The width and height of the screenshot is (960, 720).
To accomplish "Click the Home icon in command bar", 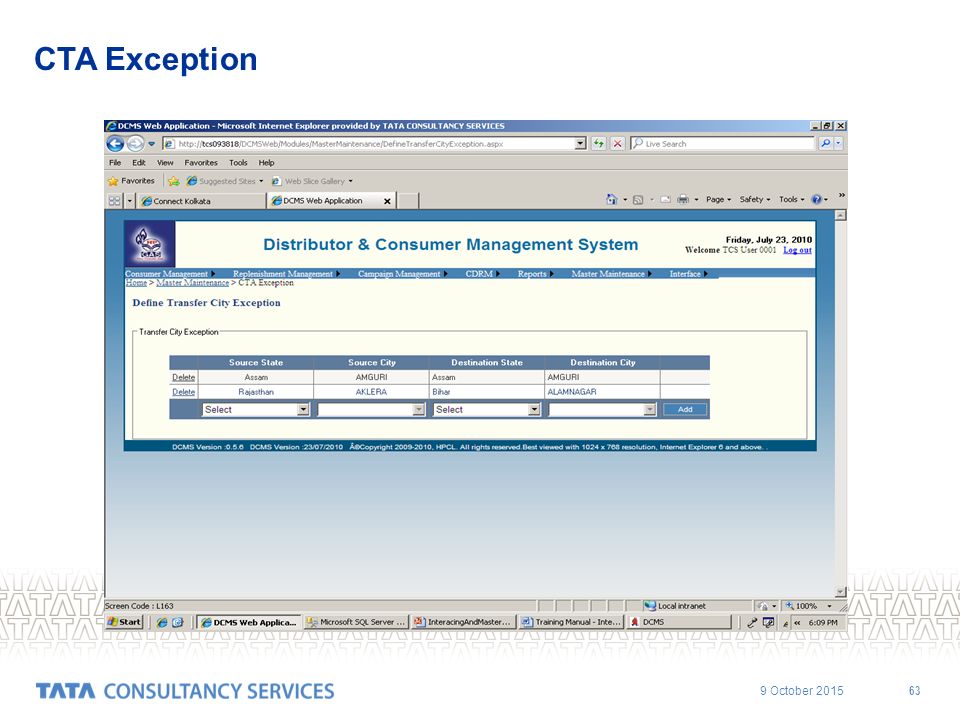I will point(611,200).
